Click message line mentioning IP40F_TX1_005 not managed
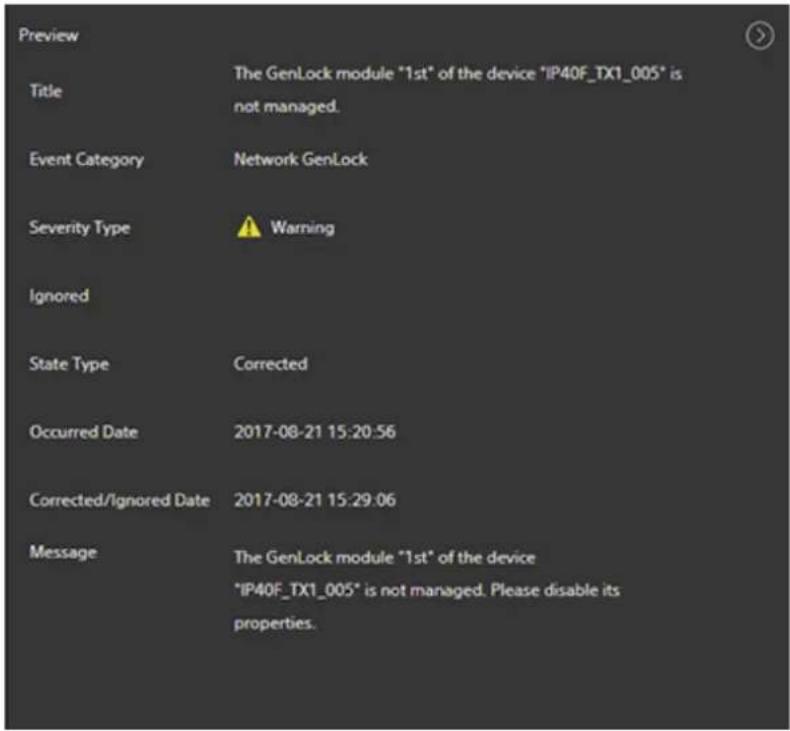Viewport: 790px width, 731px height. pyautogui.click(x=427, y=590)
